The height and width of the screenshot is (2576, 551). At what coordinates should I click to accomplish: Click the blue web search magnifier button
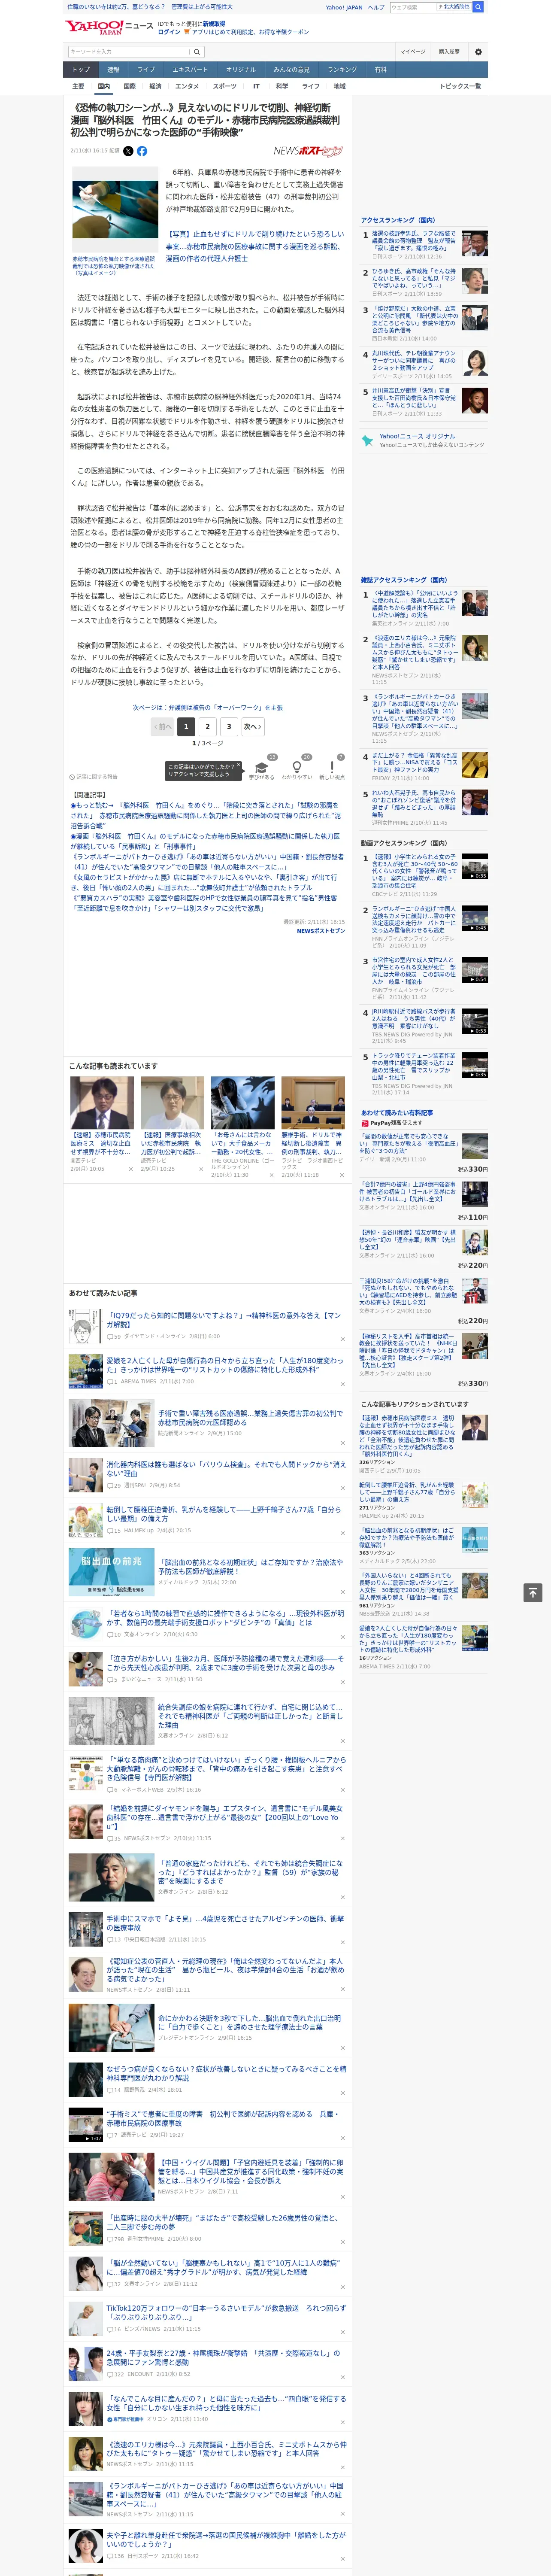tap(478, 7)
